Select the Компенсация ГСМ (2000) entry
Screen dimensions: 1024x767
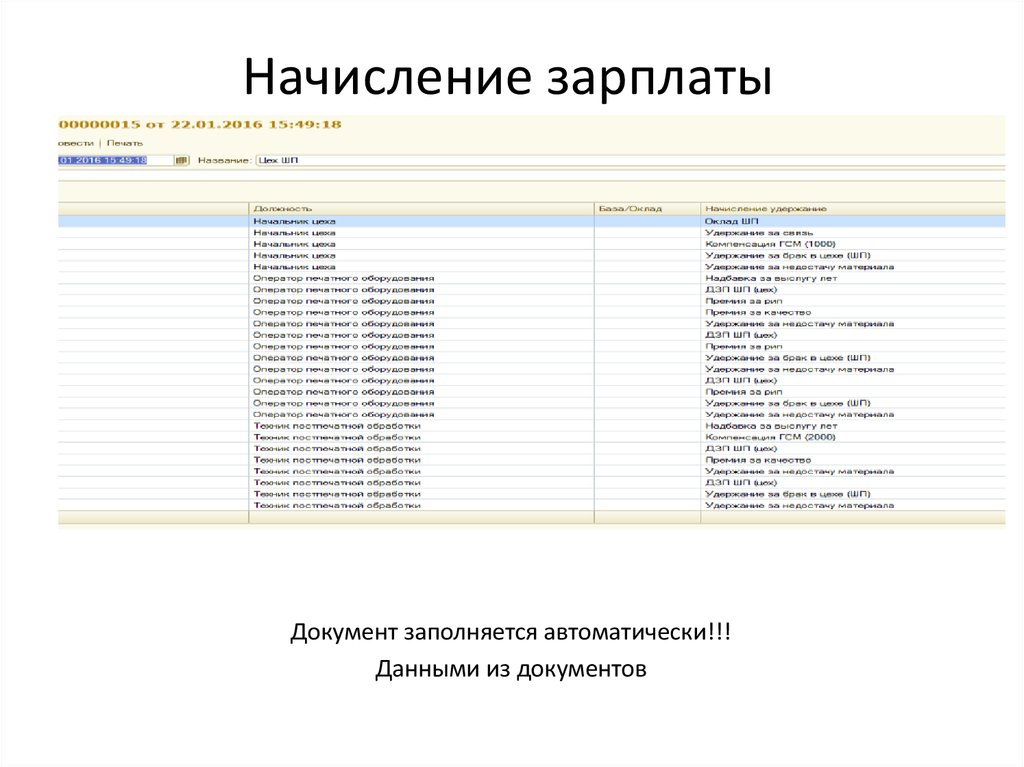pos(769,437)
